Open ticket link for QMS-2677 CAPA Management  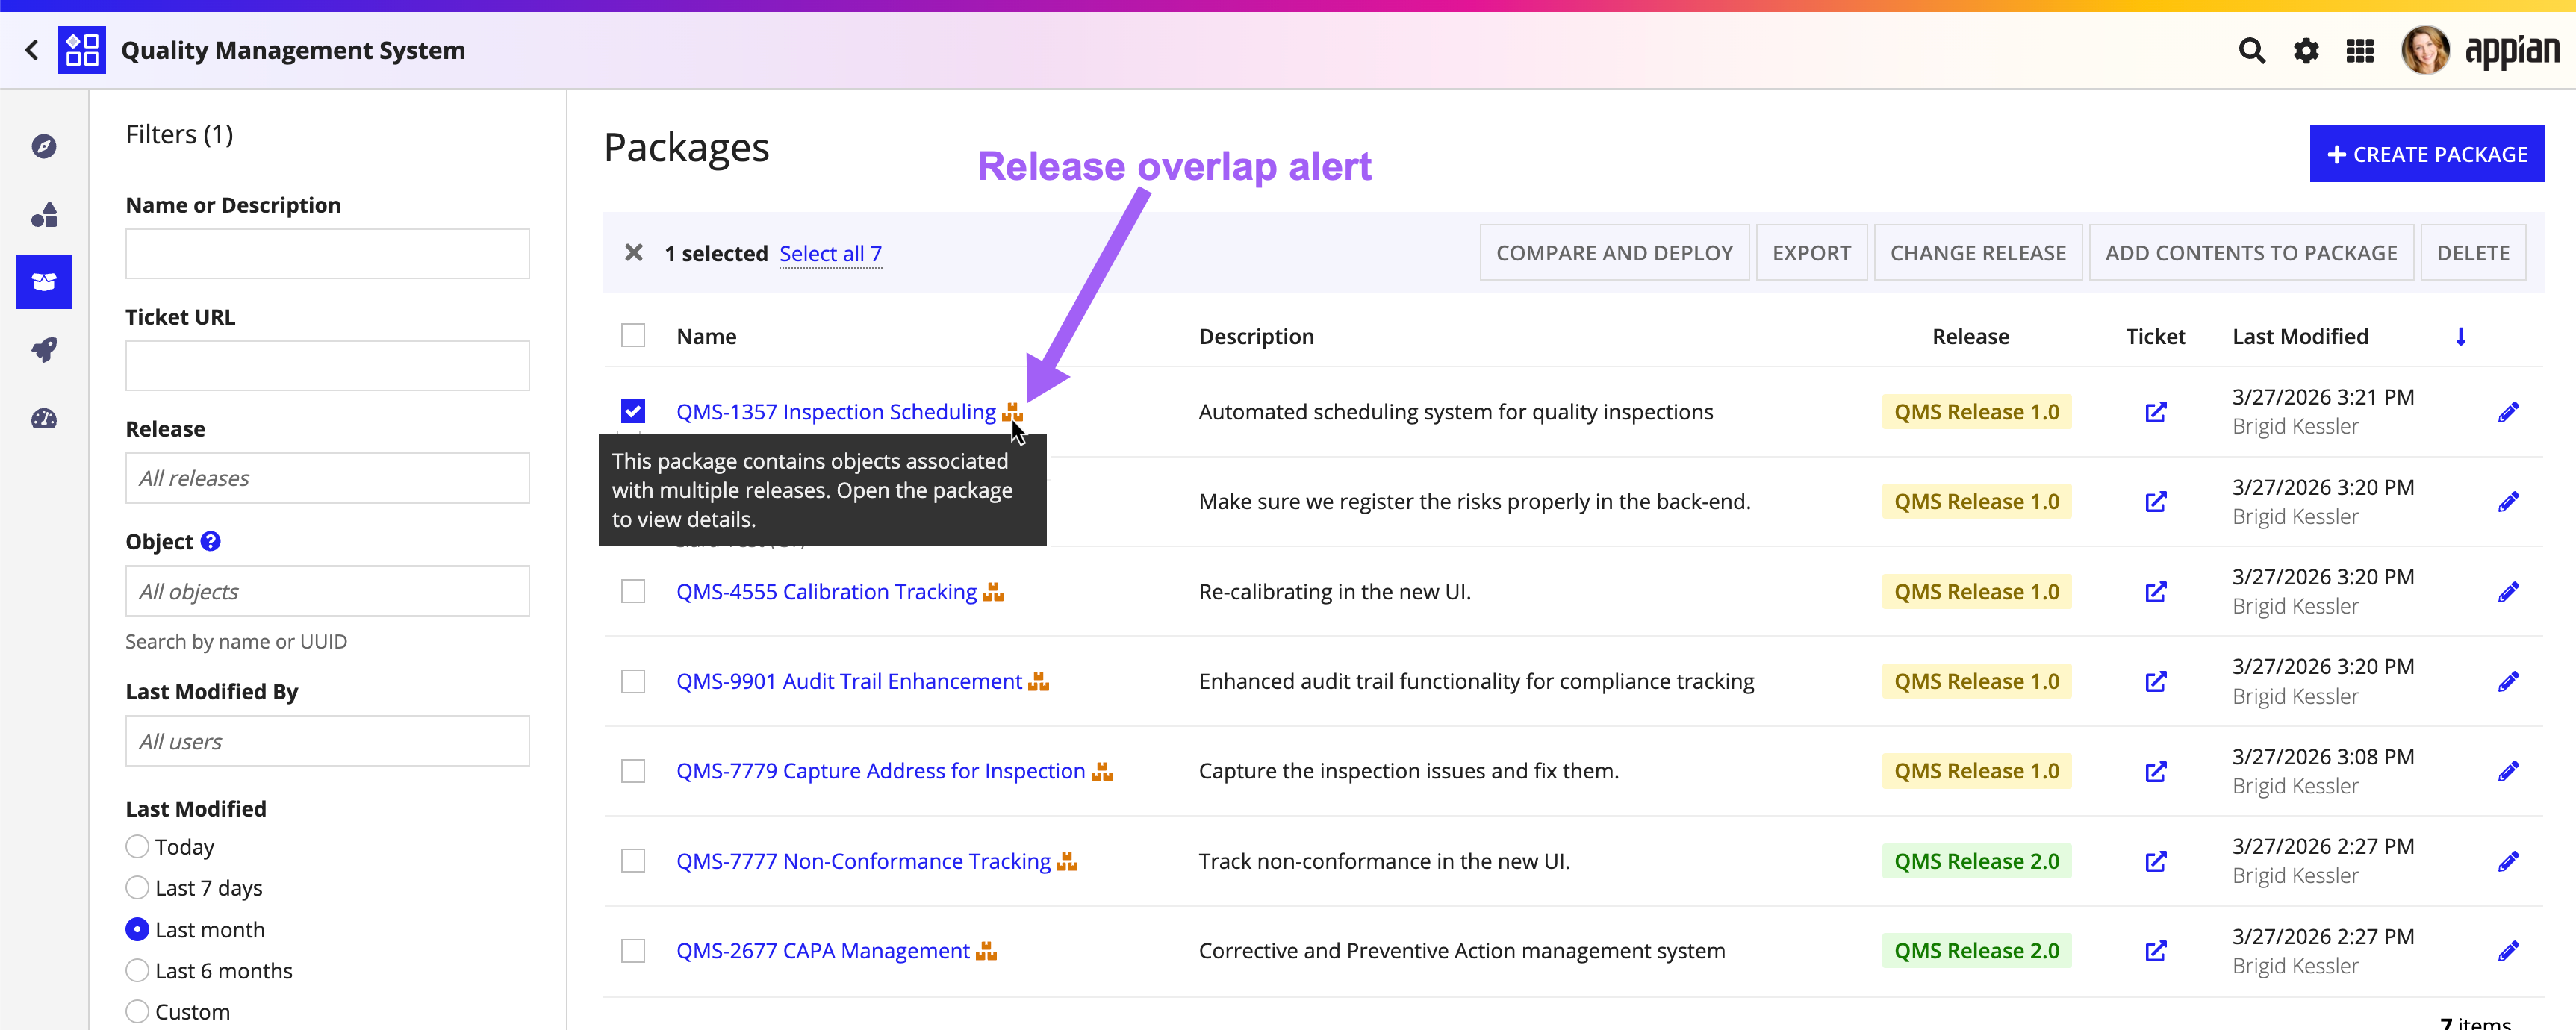(x=2156, y=951)
